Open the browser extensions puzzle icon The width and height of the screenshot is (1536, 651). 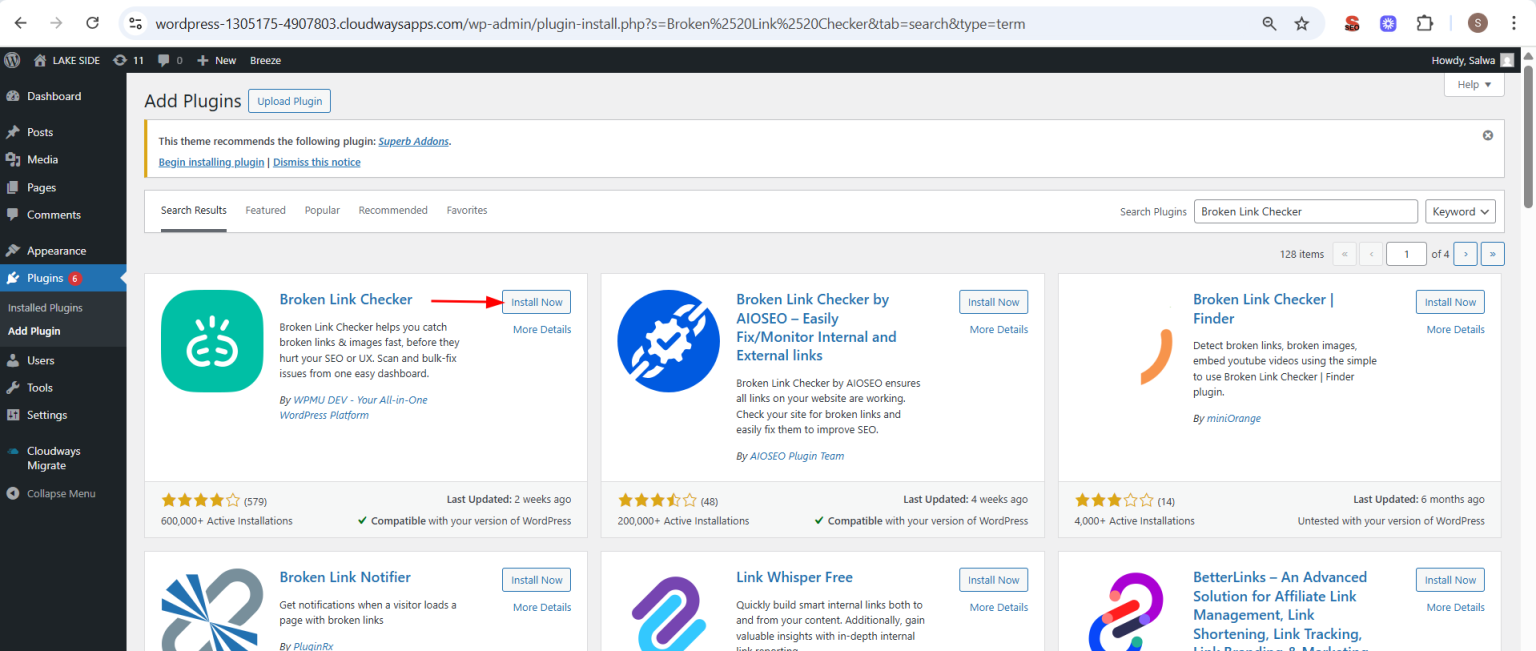coord(1425,23)
